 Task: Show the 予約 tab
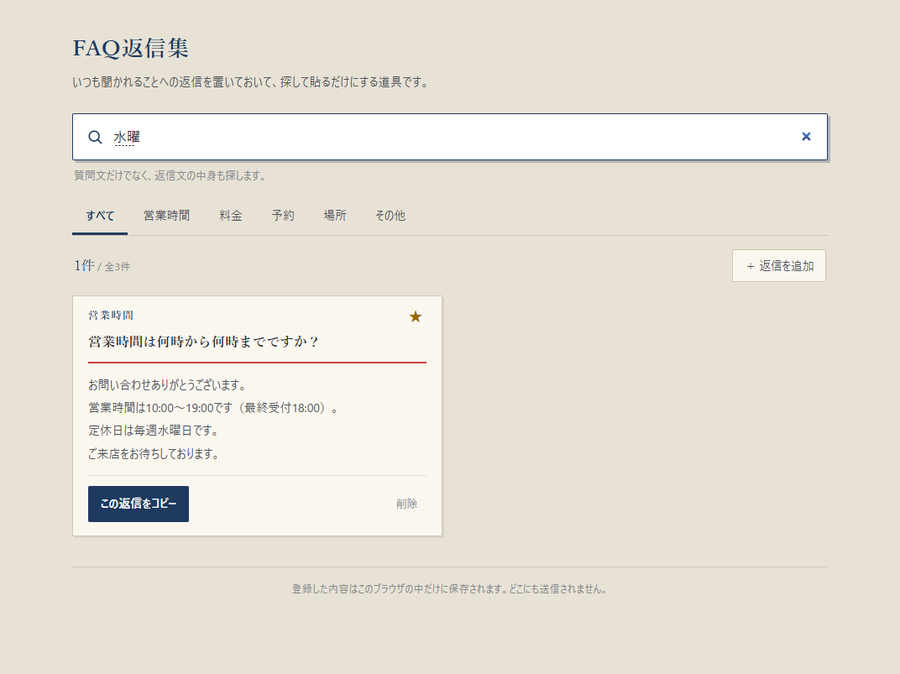pos(282,216)
